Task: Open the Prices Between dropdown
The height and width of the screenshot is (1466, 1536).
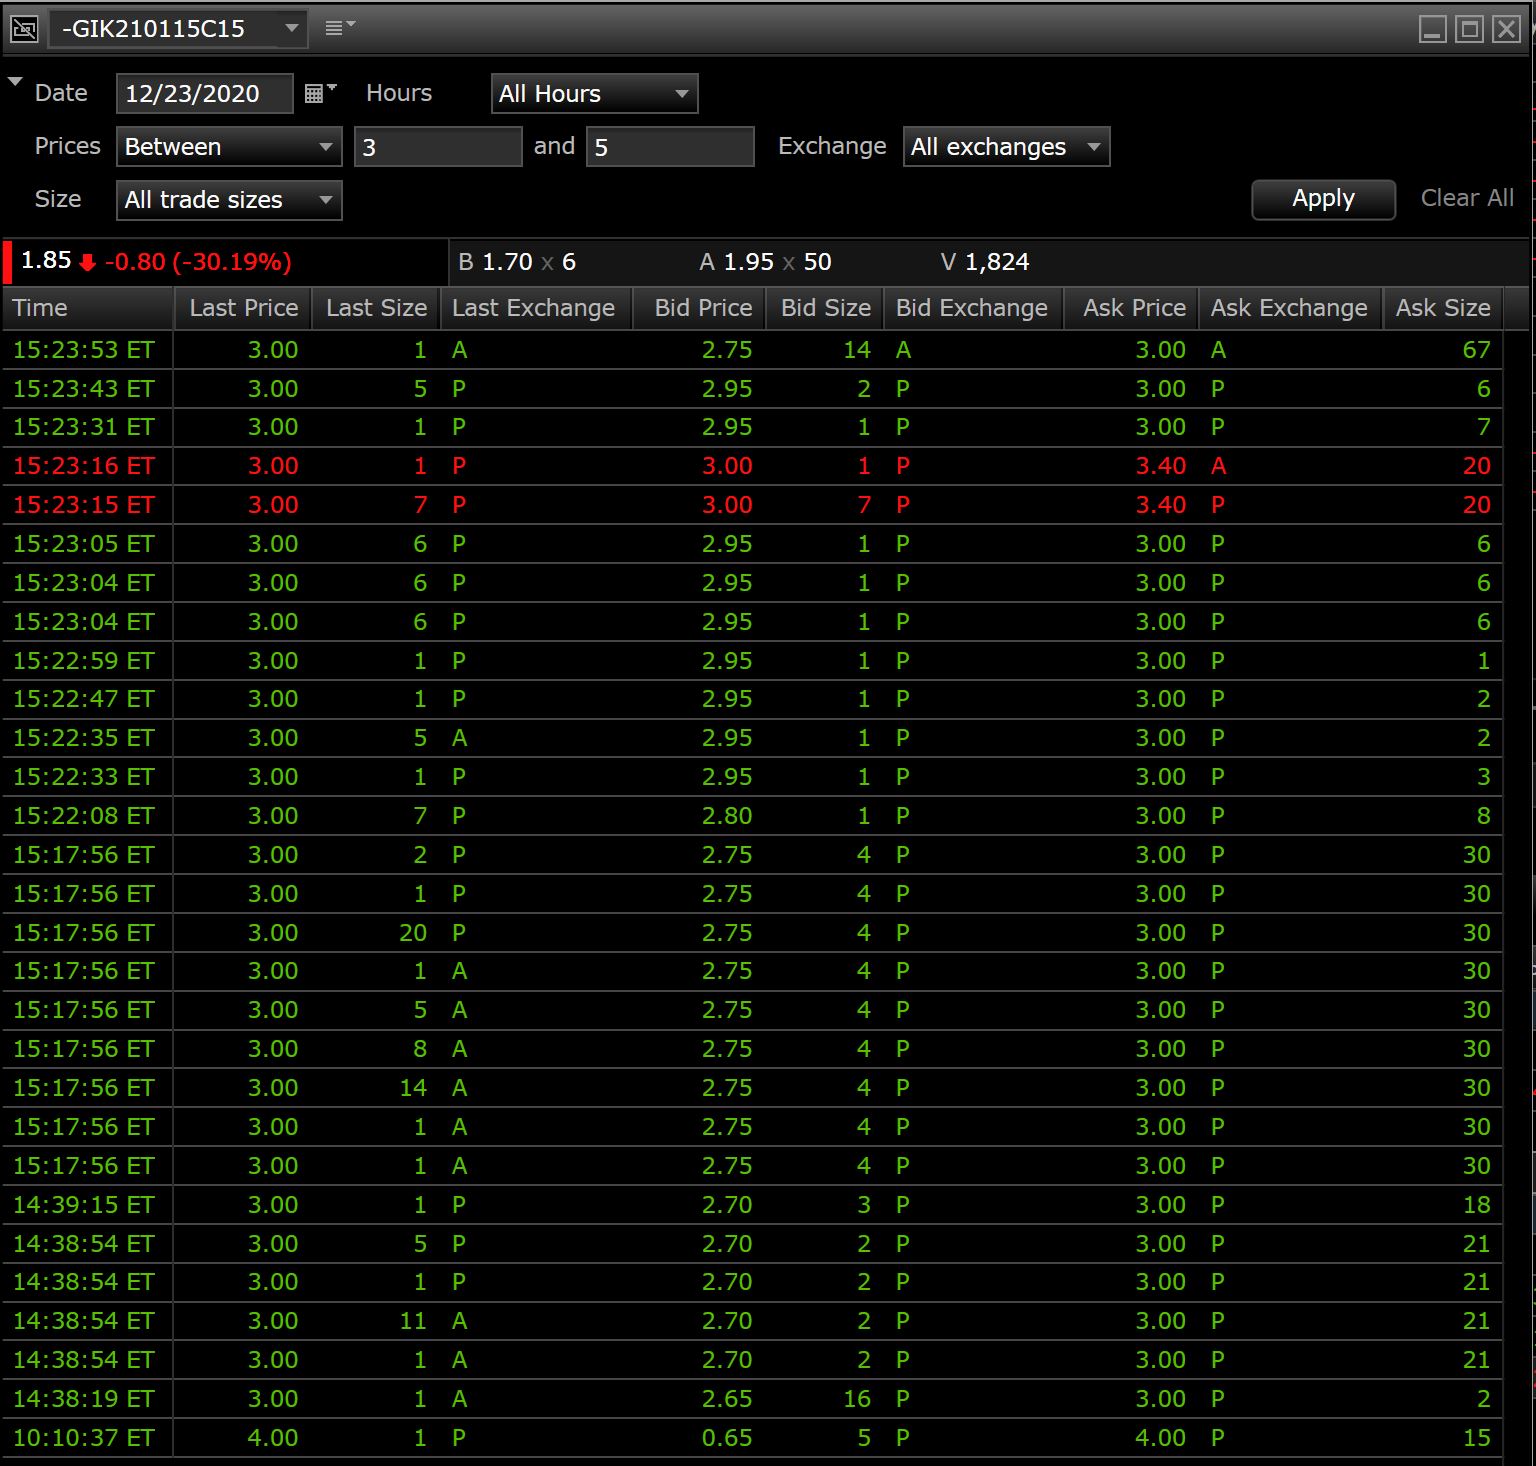Action: click(229, 147)
